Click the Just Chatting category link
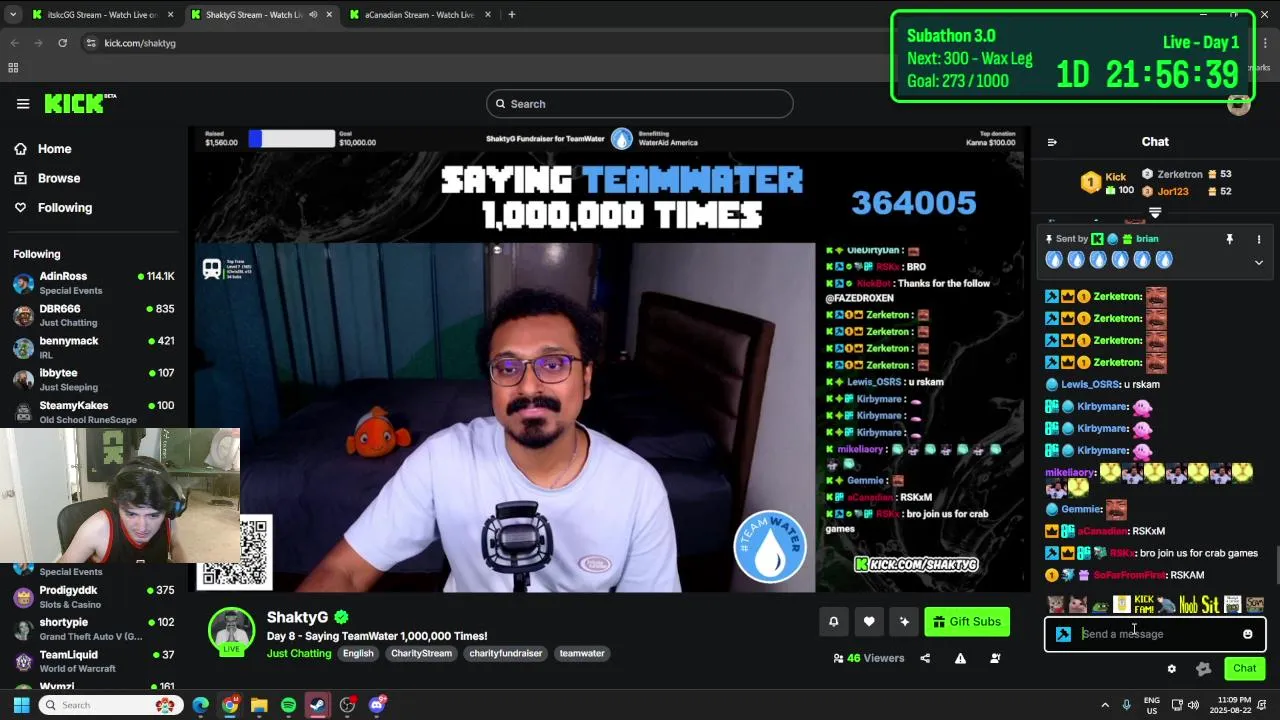The image size is (1280, 720). pyautogui.click(x=299, y=654)
